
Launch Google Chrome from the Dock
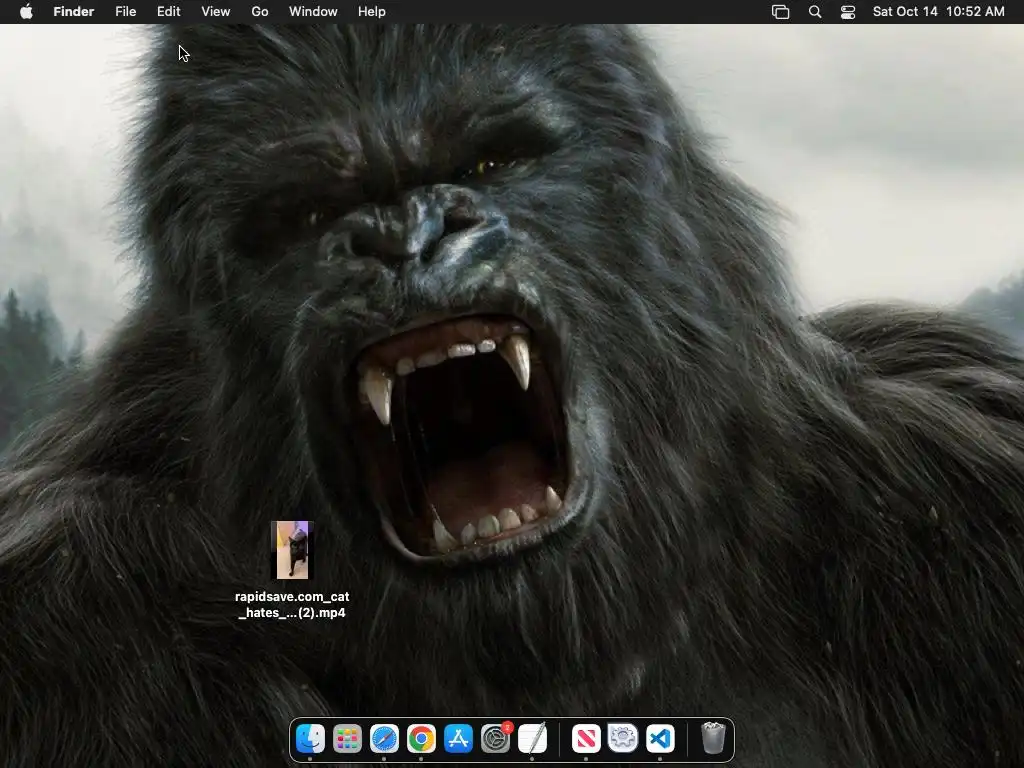422,739
